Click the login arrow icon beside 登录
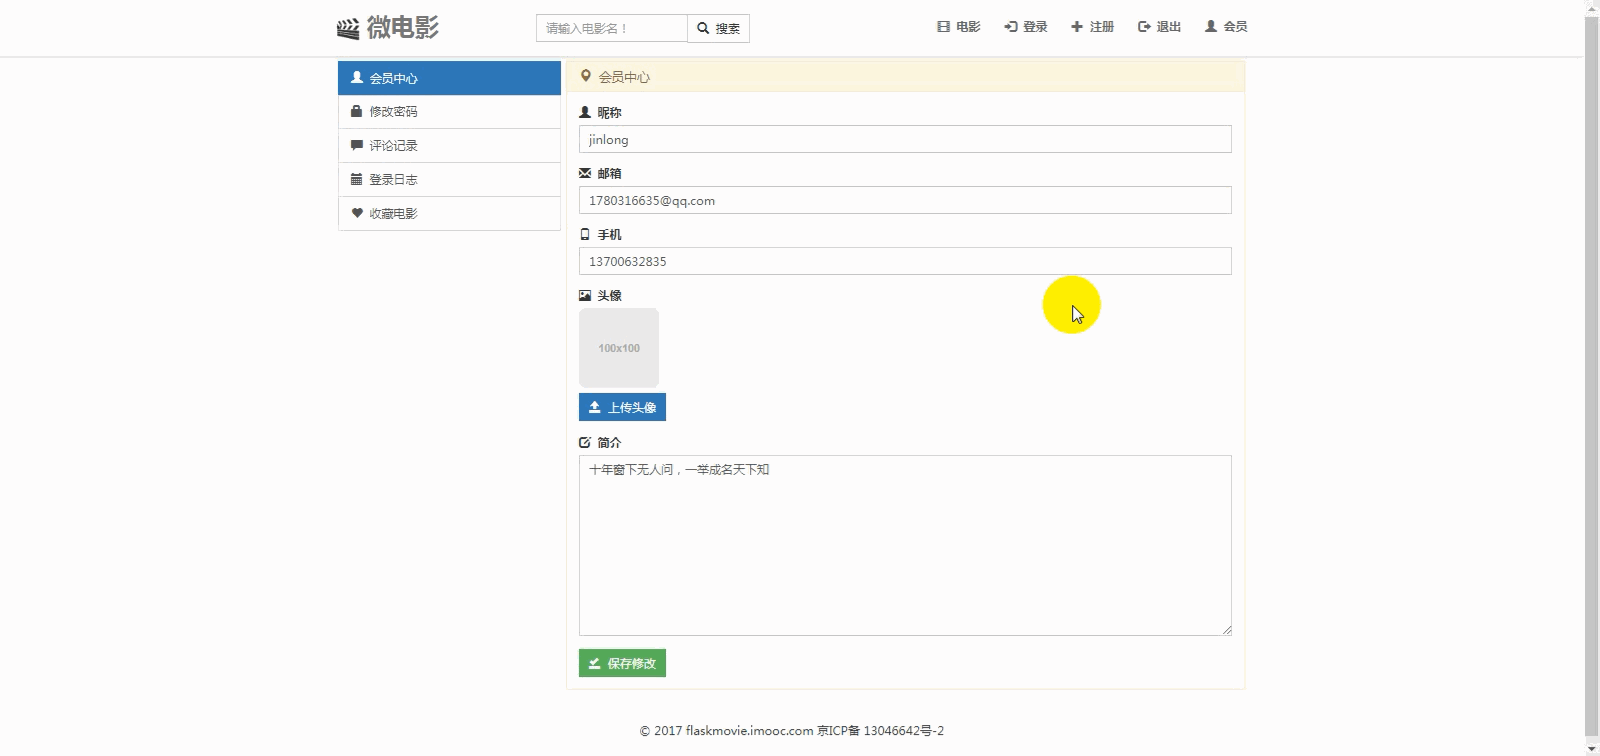The width and height of the screenshot is (1600, 756). pos(1010,27)
